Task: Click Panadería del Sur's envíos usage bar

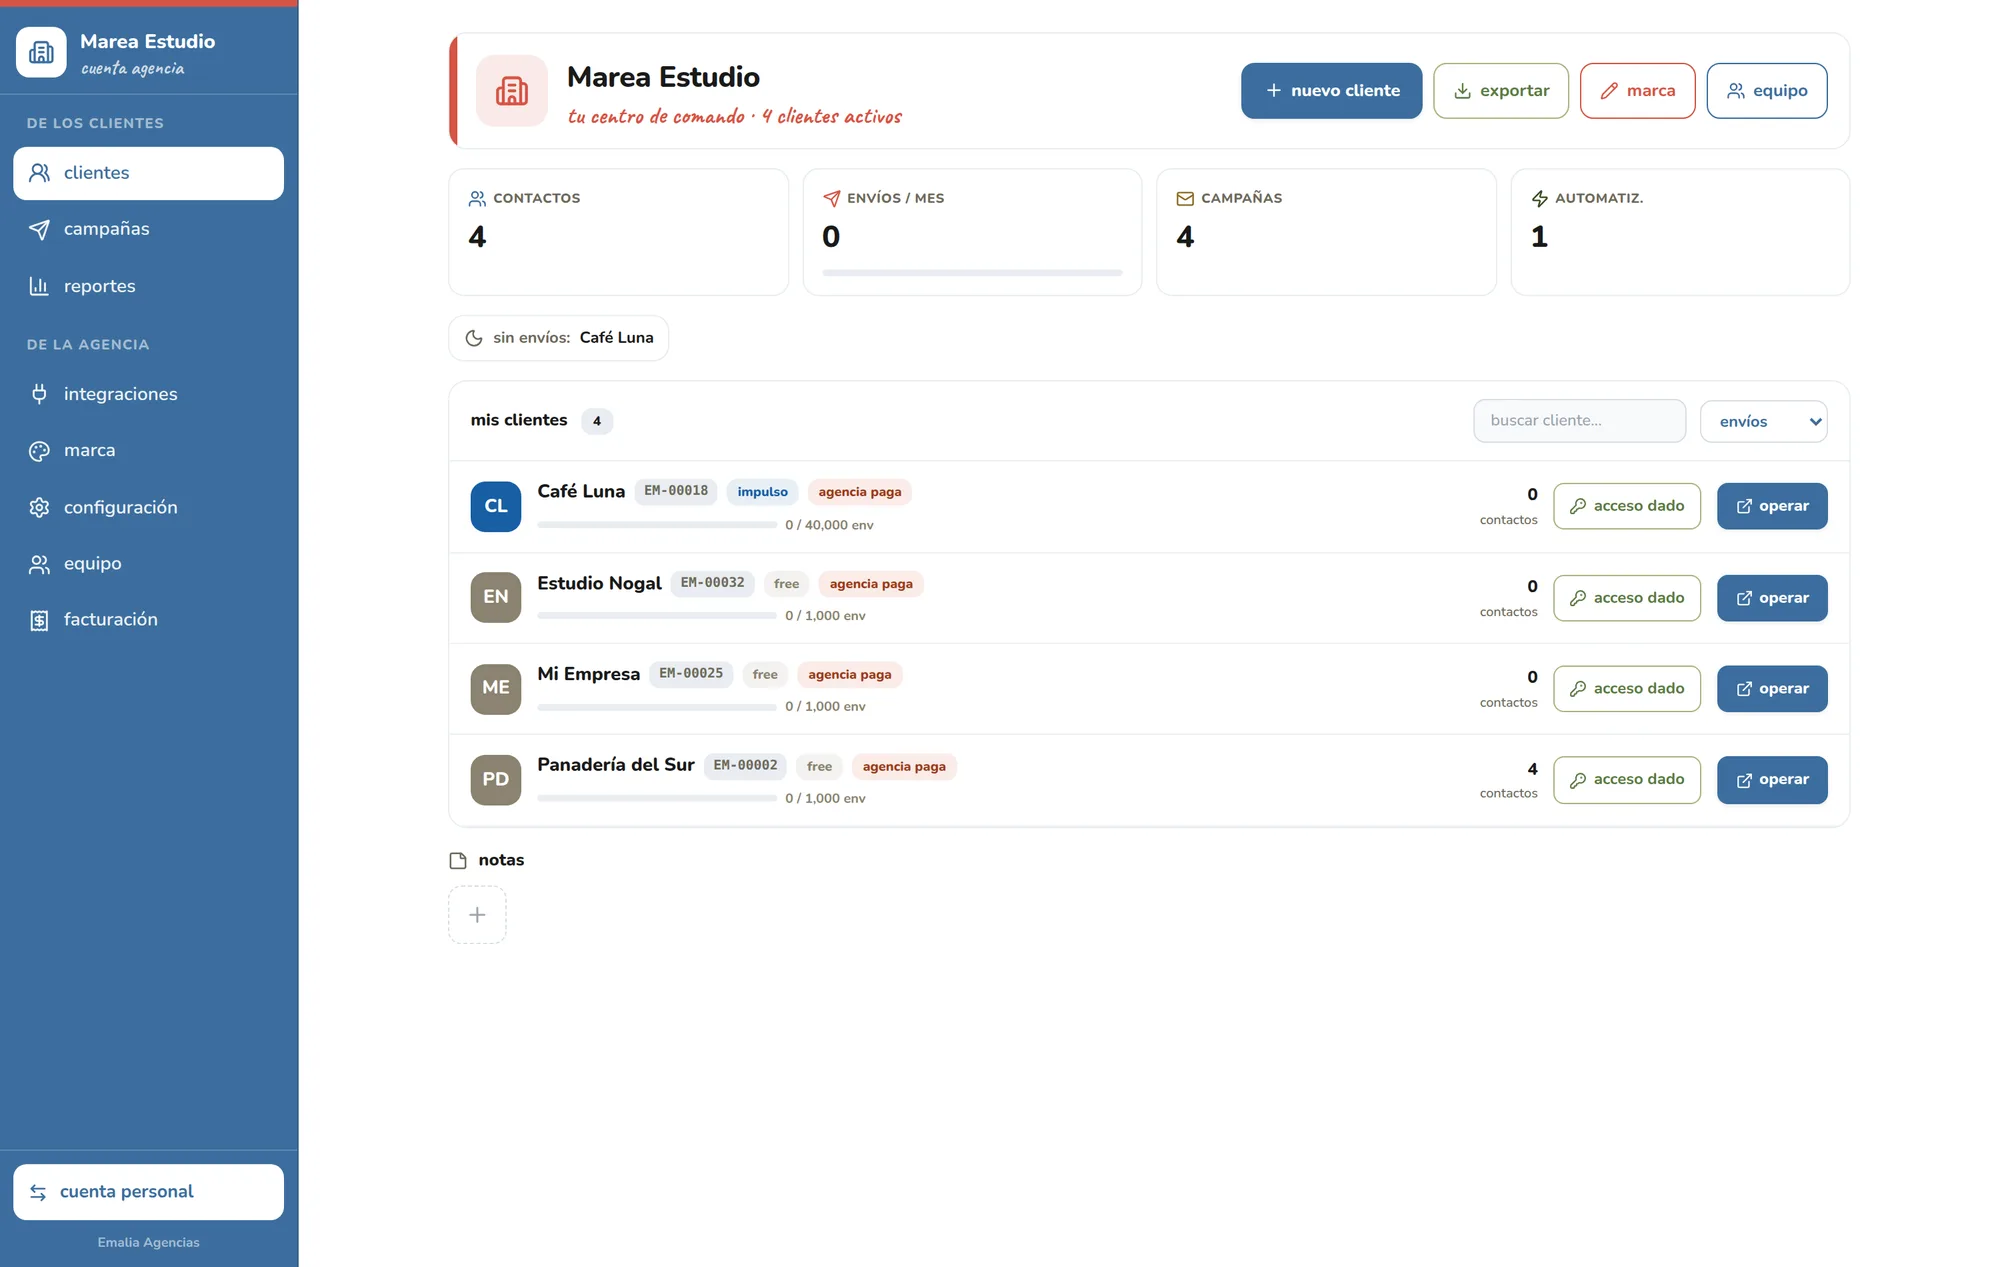Action: tap(657, 798)
